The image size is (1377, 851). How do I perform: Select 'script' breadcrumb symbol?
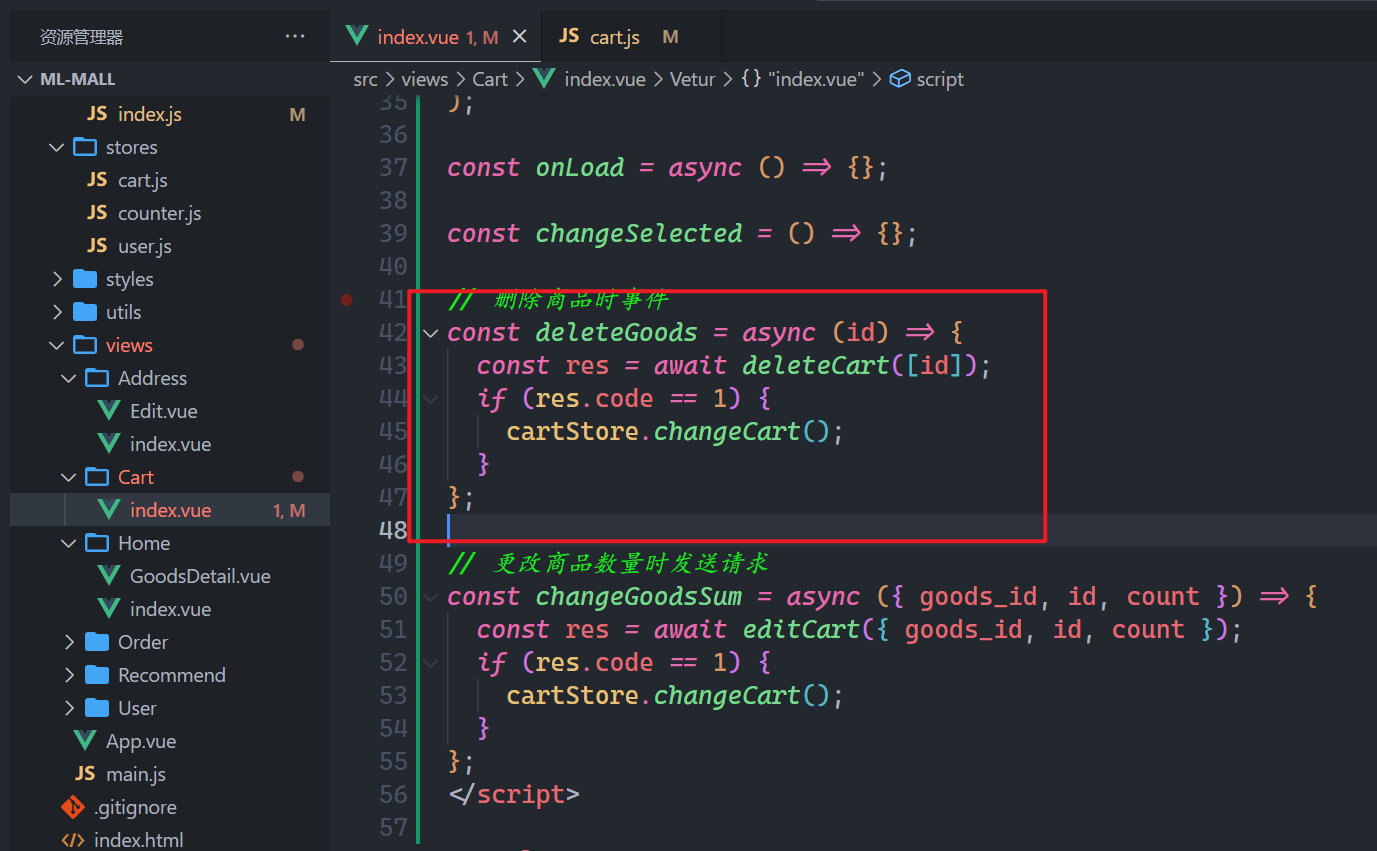pos(940,79)
